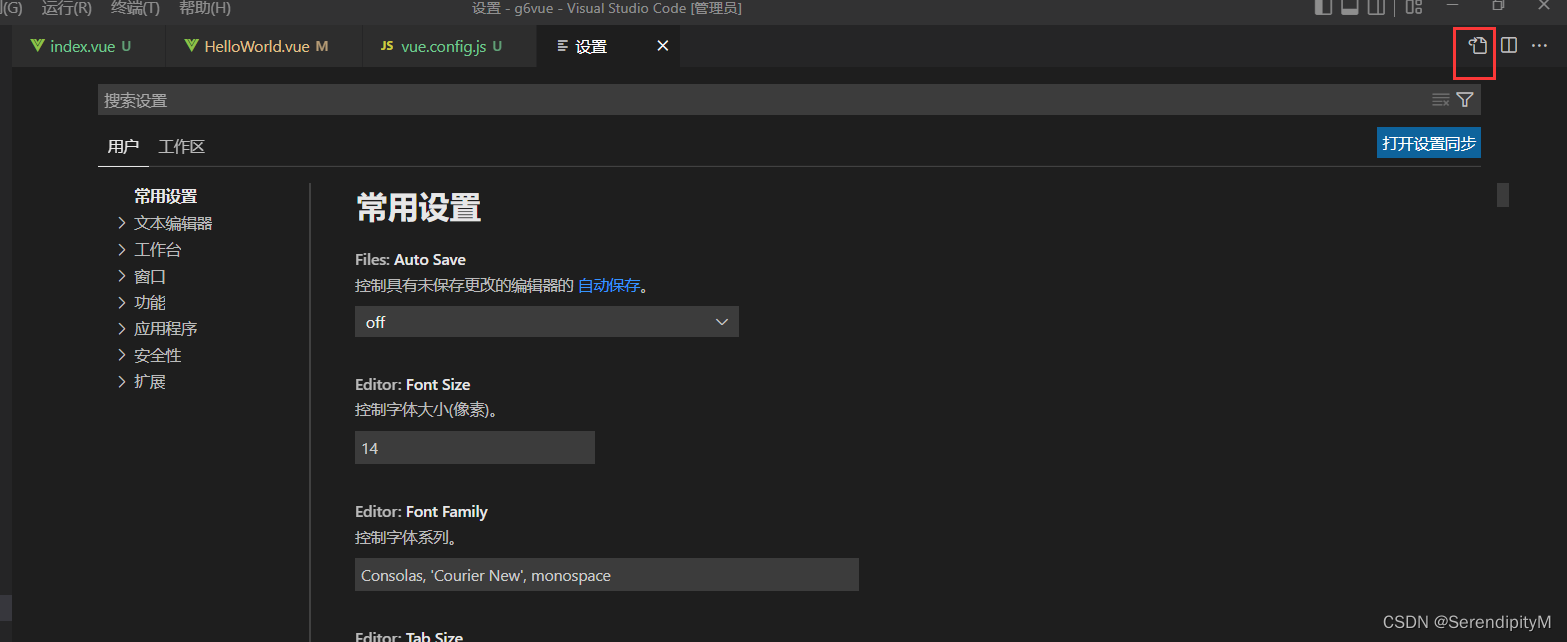Click the Files: Auto Save setting title
1567x642 pixels.
click(x=411, y=259)
